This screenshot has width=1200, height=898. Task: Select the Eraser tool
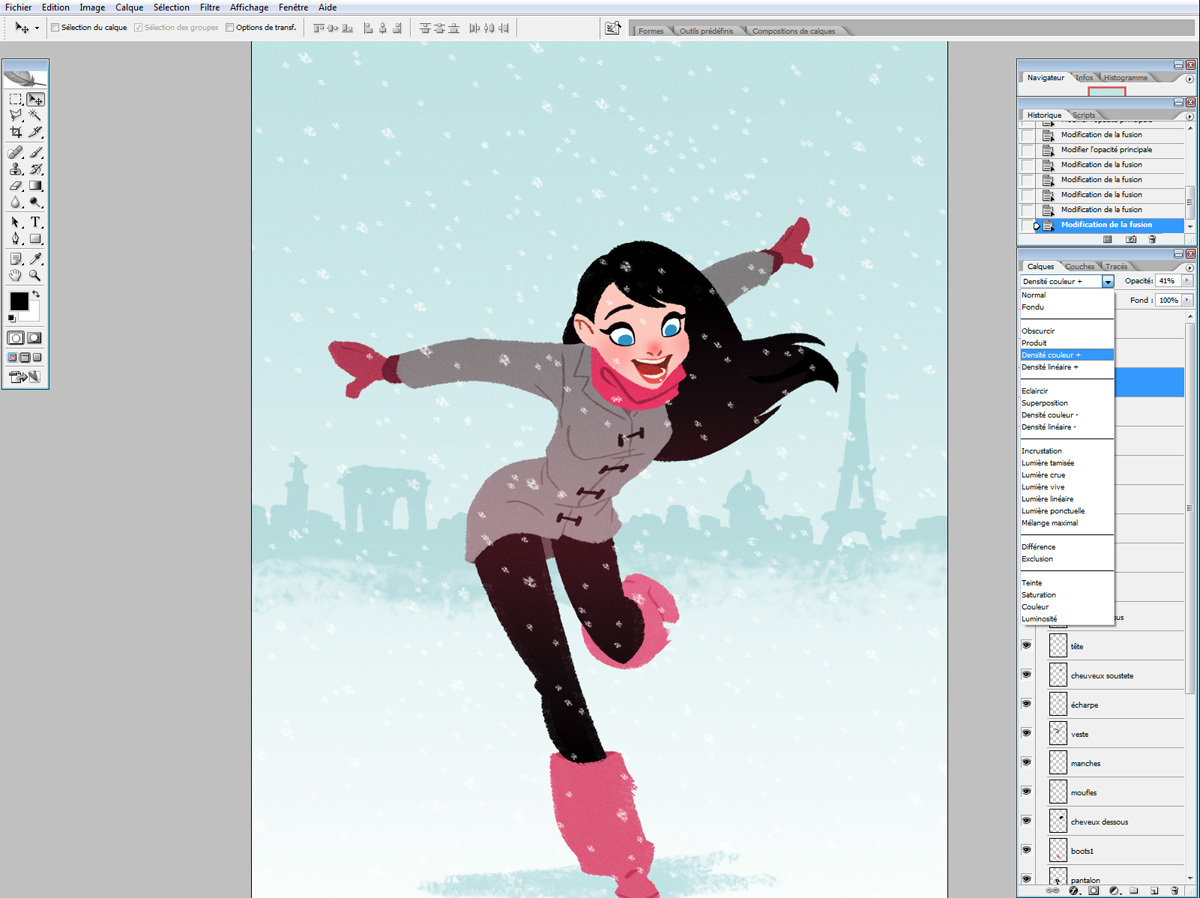pyautogui.click(x=16, y=185)
